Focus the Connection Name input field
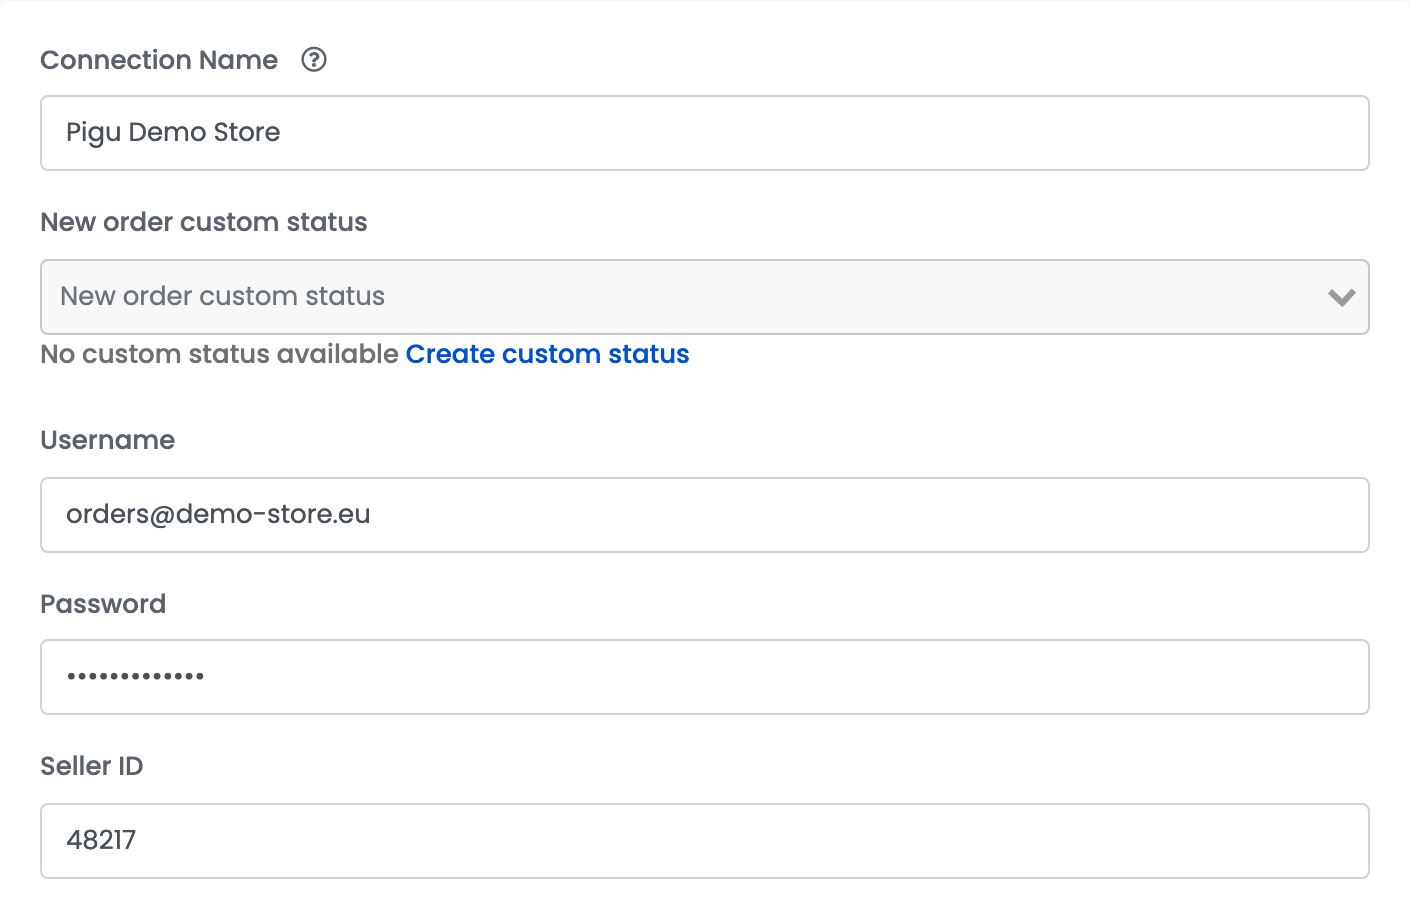This screenshot has width=1410, height=900. coord(704,133)
